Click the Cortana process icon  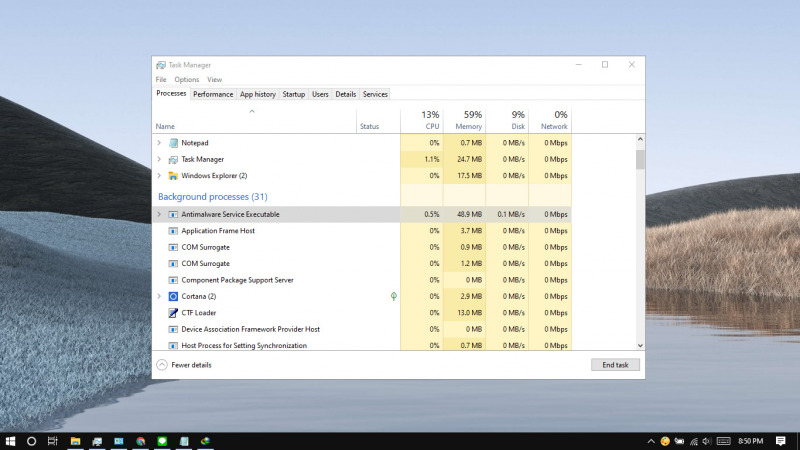point(173,296)
